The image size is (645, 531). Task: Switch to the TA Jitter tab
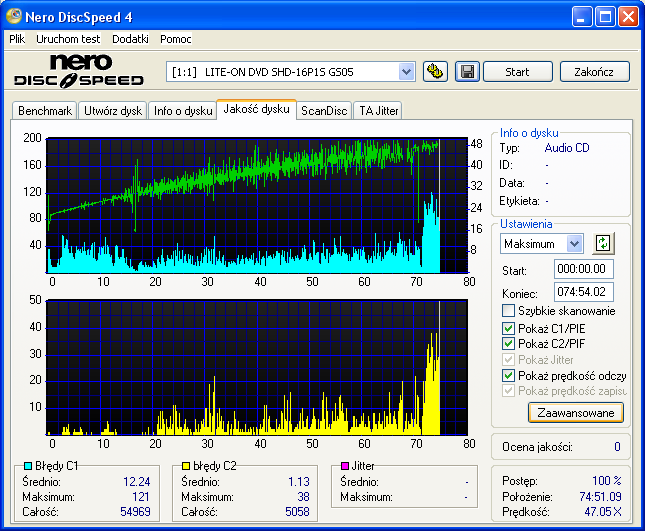coord(378,111)
